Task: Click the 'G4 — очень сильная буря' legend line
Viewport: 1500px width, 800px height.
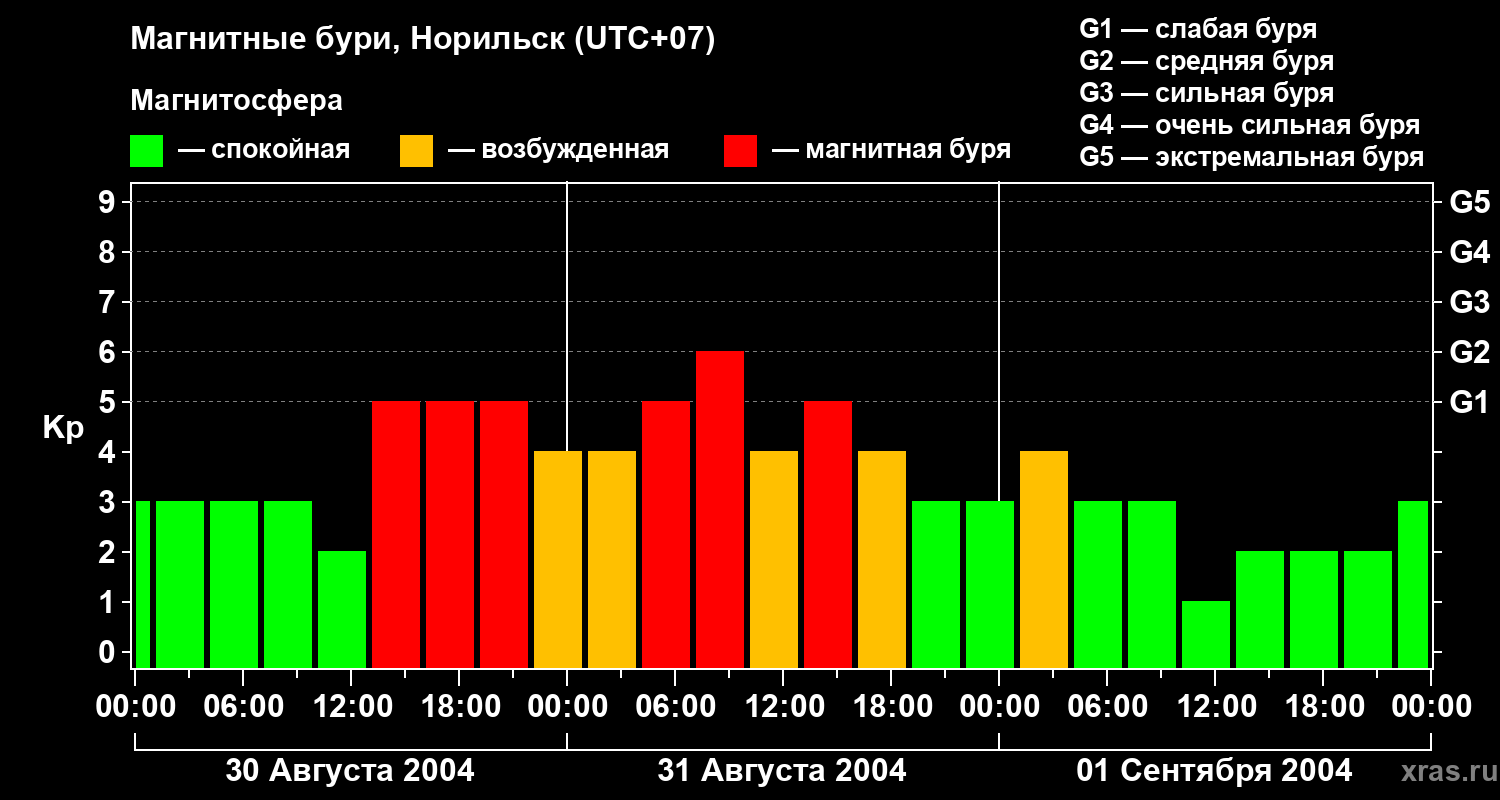Action: click(1249, 125)
